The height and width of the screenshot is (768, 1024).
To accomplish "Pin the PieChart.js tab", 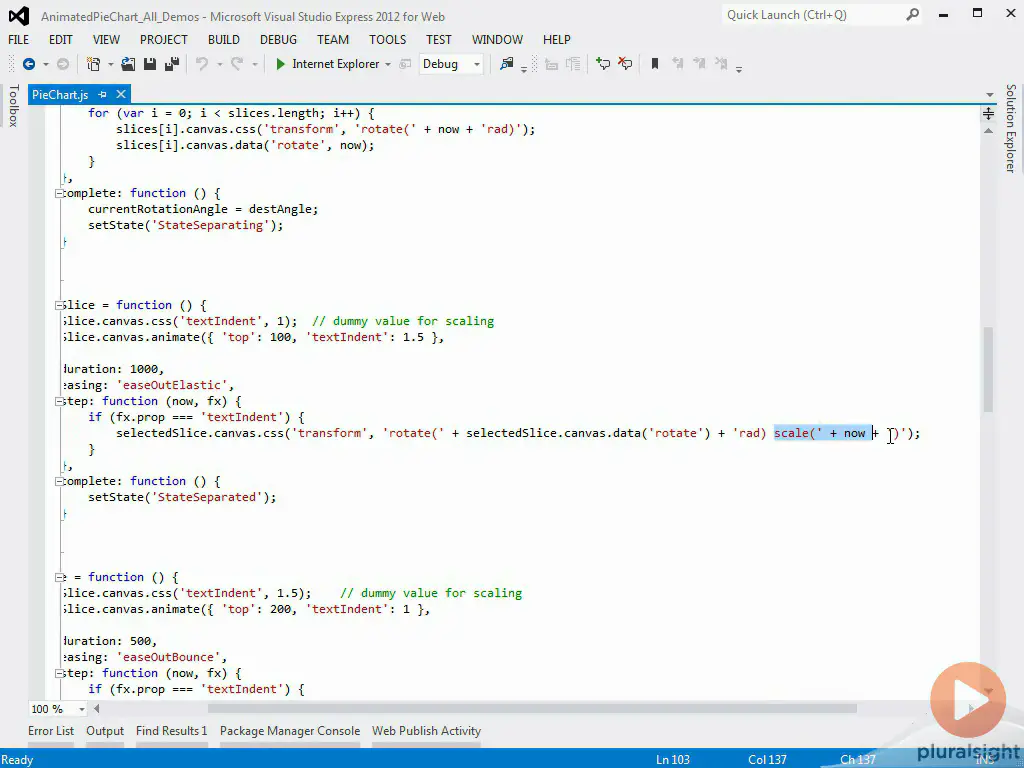I will 103,95.
